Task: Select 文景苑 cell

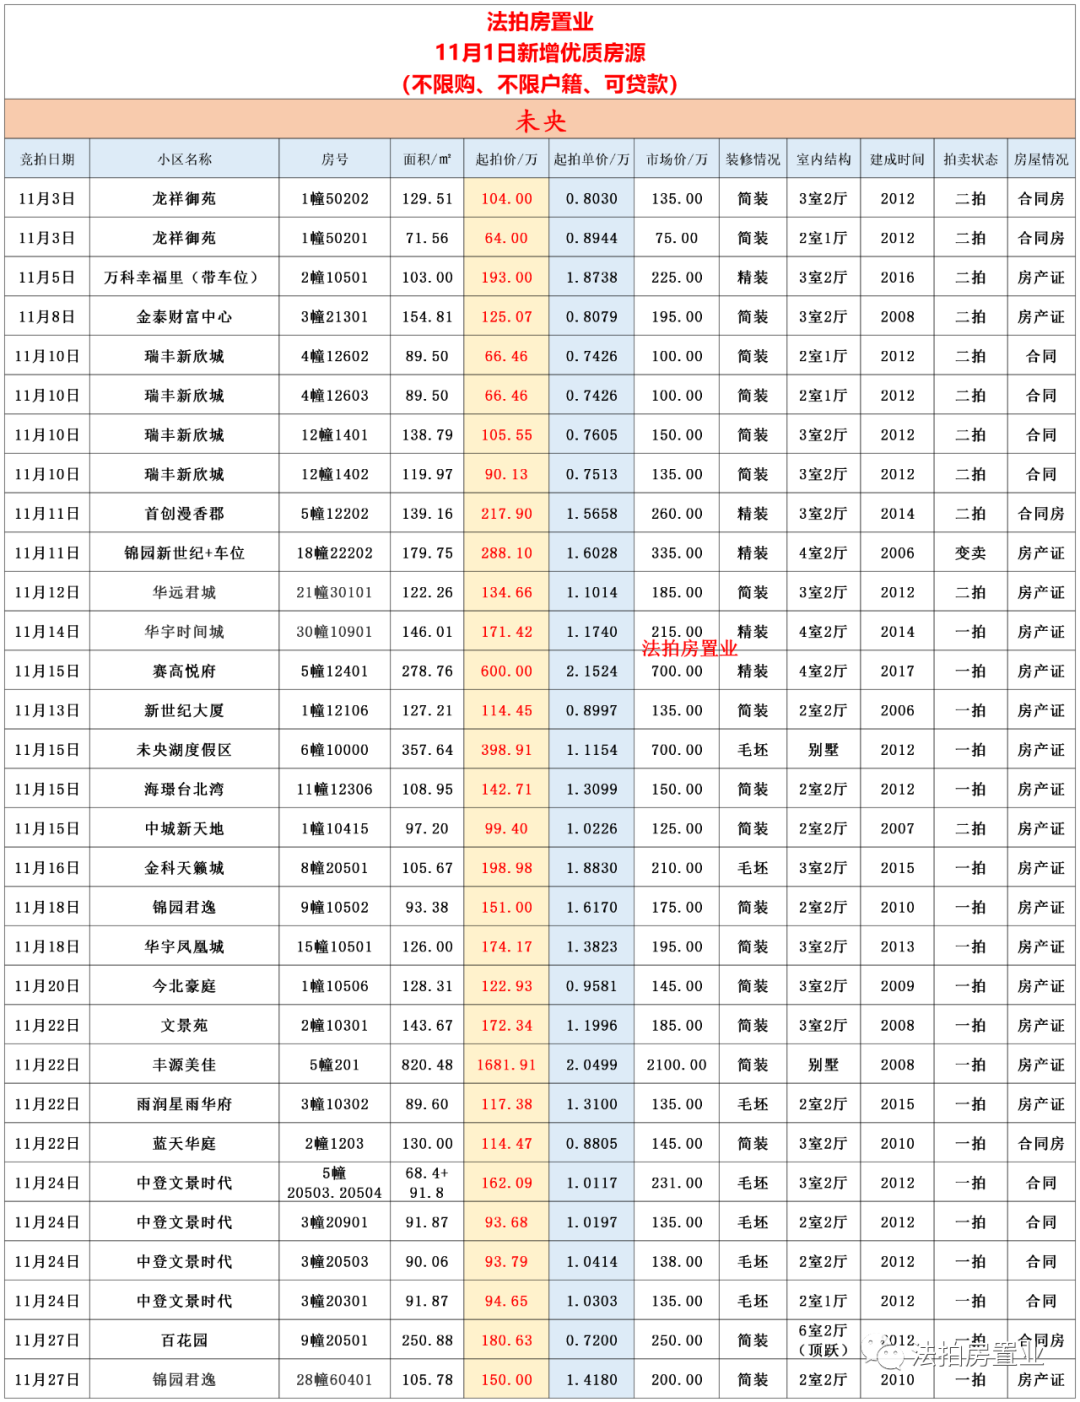Action: 184,1026
